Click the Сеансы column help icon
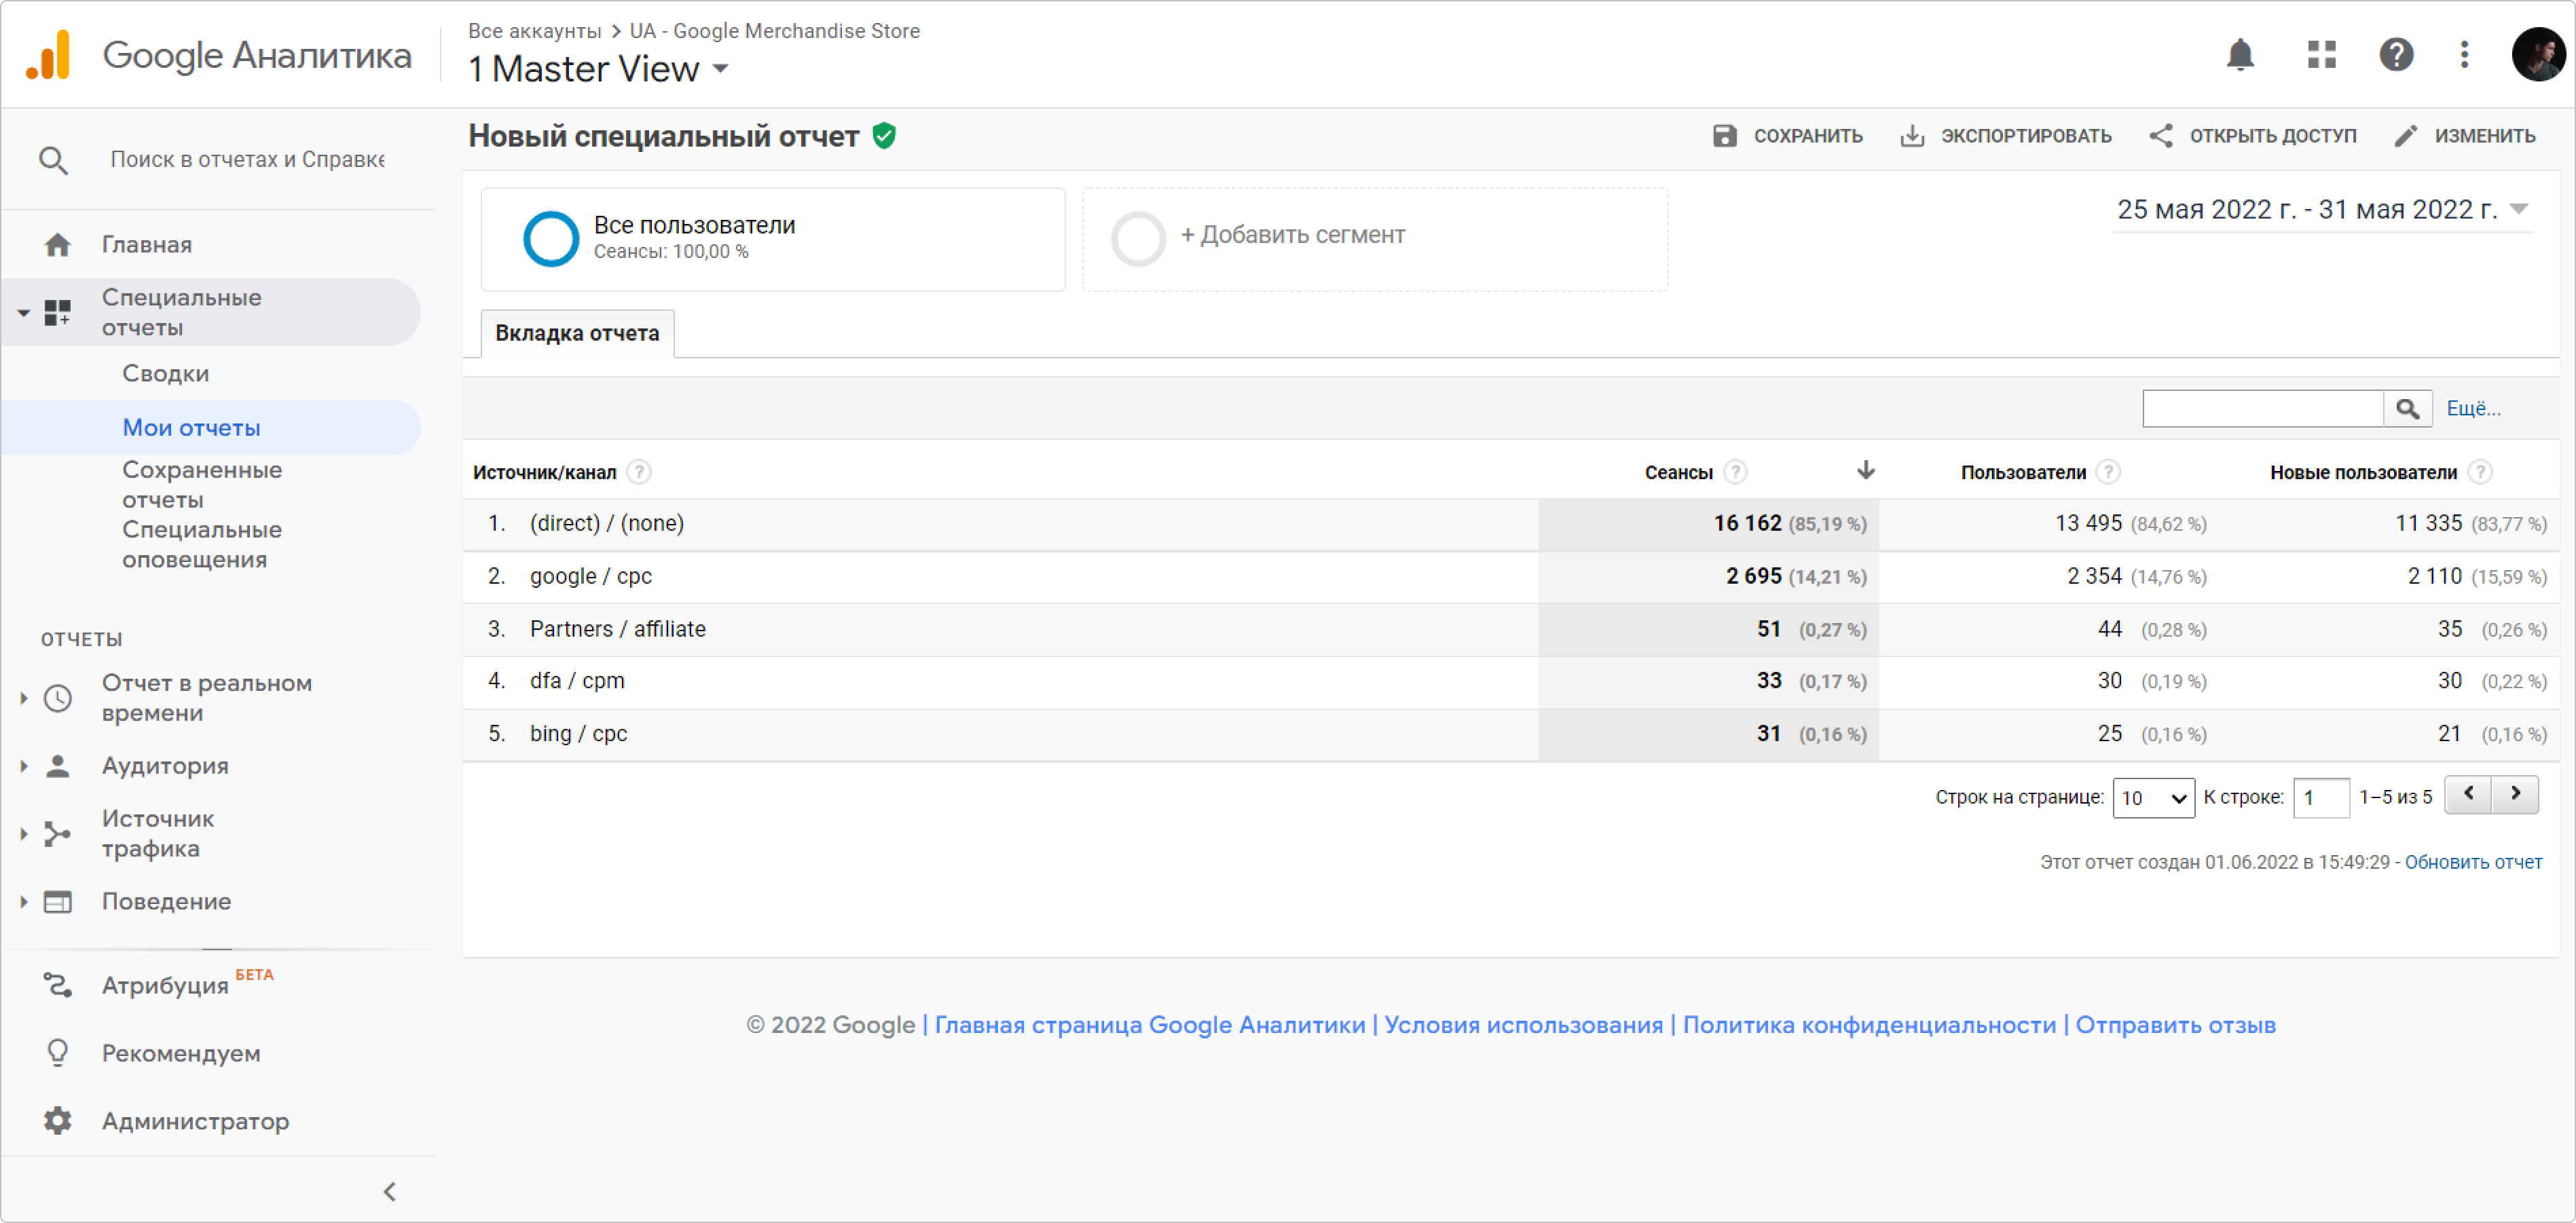The width and height of the screenshot is (2576, 1223). pyautogui.click(x=1736, y=472)
